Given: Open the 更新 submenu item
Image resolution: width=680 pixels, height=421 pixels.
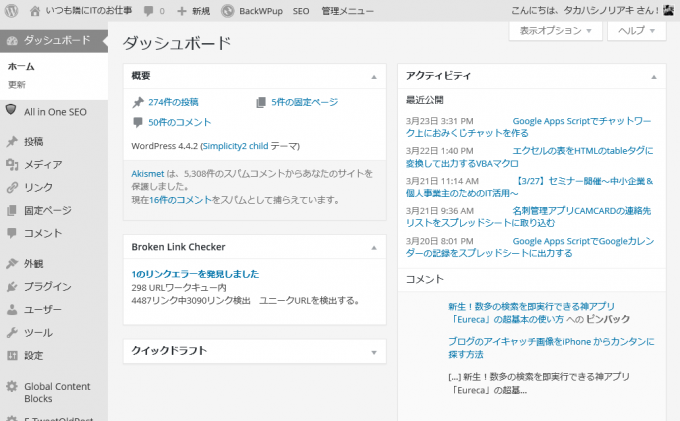Looking at the screenshot, I should [16, 85].
